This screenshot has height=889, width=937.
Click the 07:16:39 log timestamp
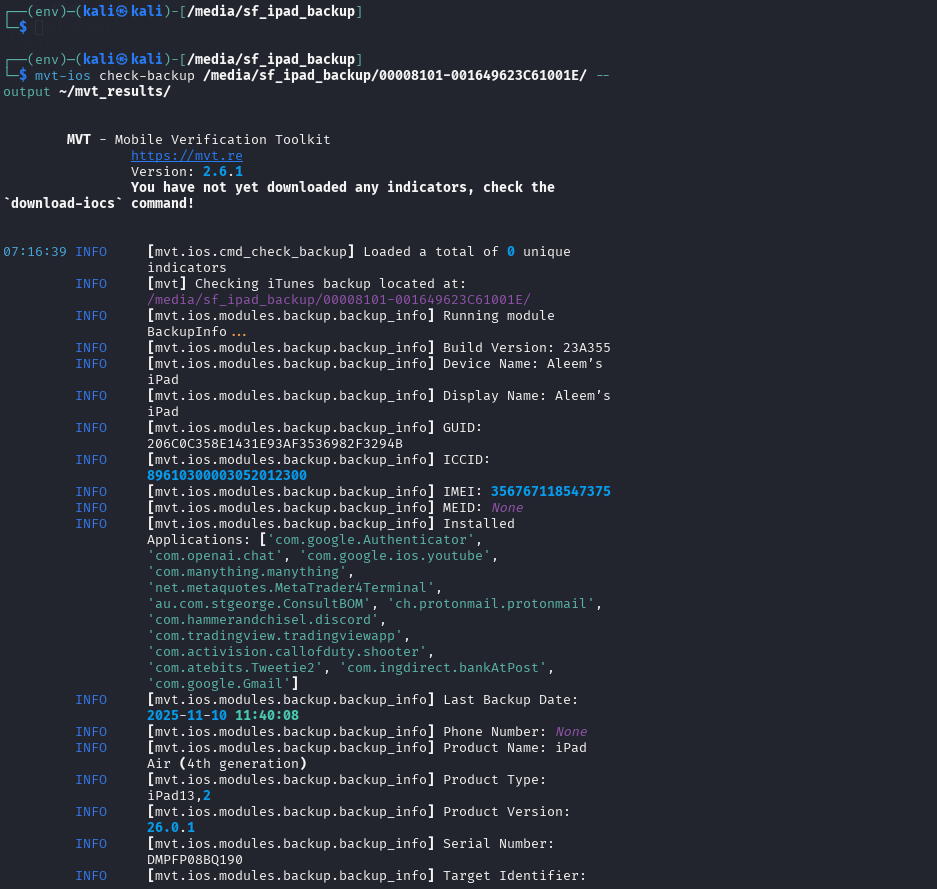(34, 251)
